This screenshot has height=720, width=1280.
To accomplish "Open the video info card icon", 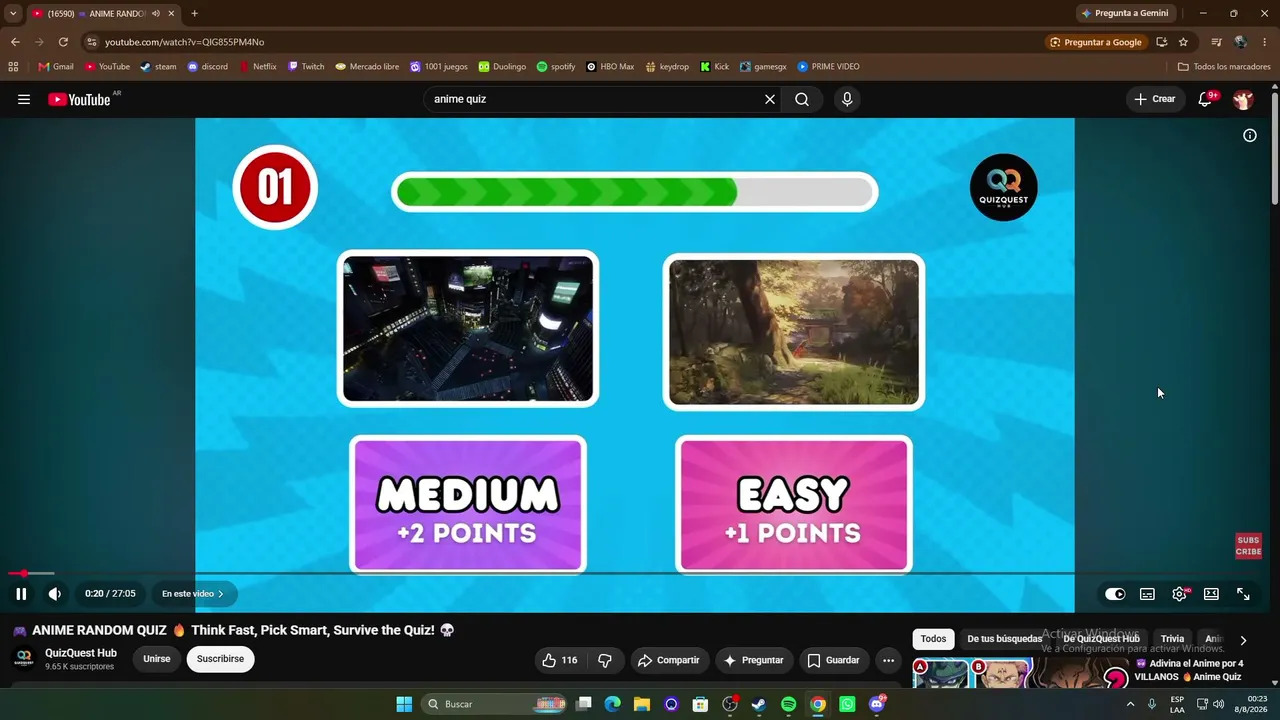I will tap(1250, 135).
